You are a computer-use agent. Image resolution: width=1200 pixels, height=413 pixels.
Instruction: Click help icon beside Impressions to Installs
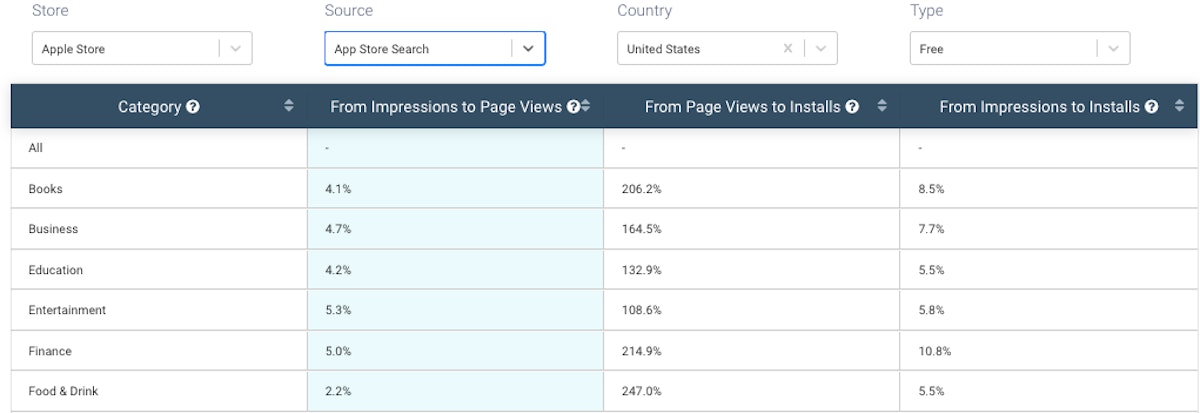(1152, 107)
